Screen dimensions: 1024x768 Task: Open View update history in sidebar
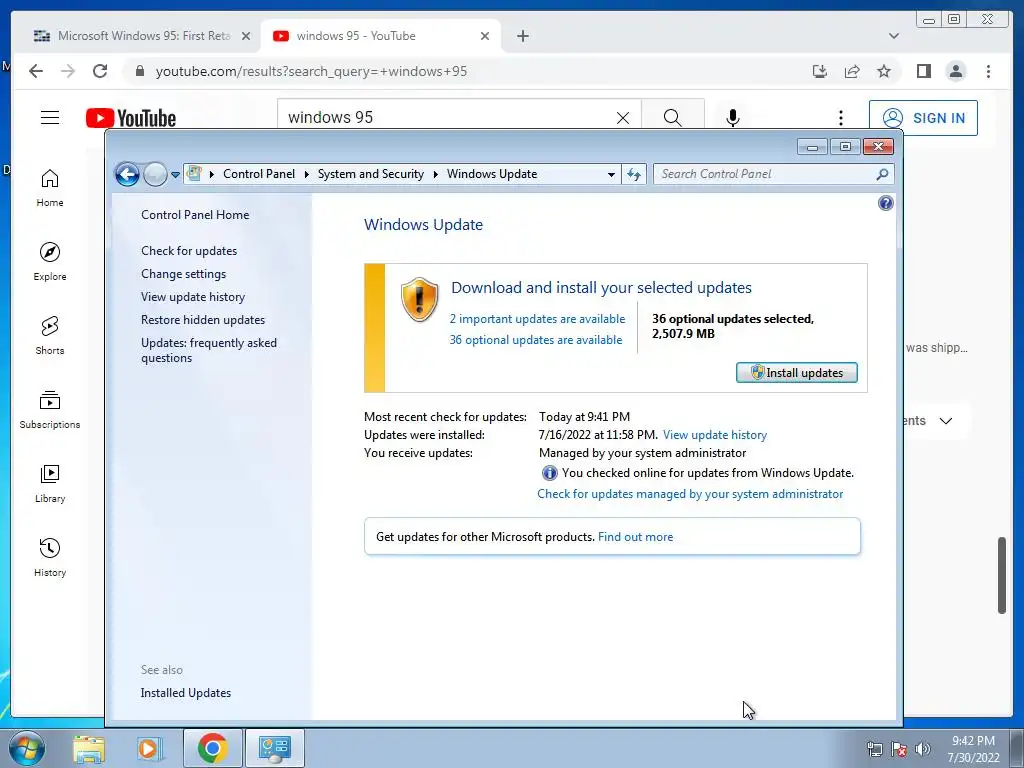(x=193, y=296)
